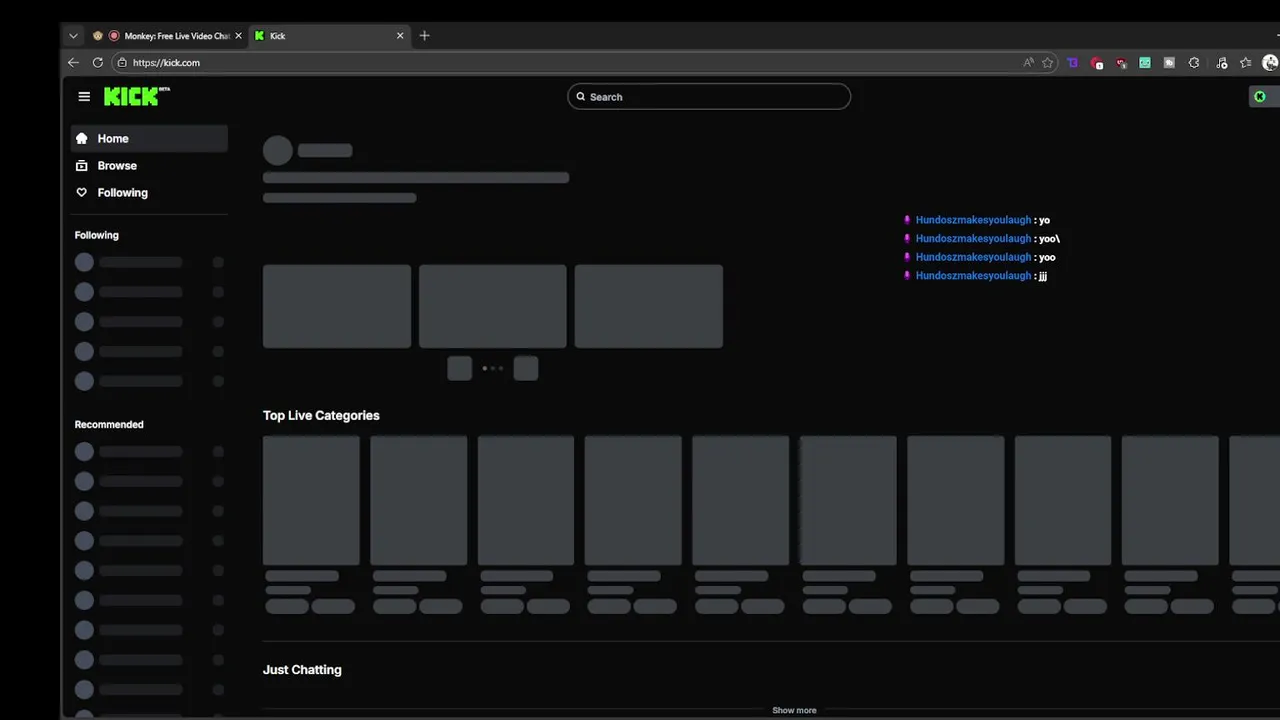Open the tab search dropdown arrow
Image resolution: width=1280 pixels, height=720 pixels.
coord(73,36)
